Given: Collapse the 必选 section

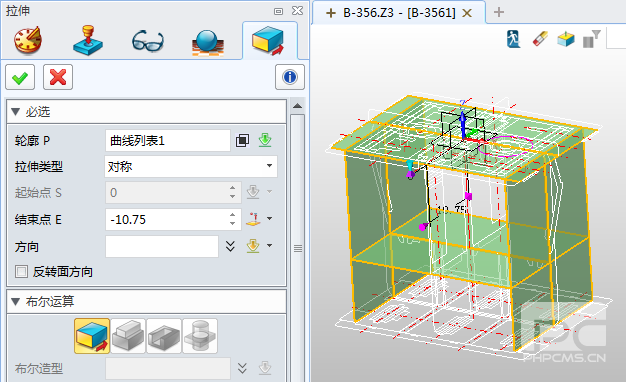Looking at the screenshot, I should [16, 112].
